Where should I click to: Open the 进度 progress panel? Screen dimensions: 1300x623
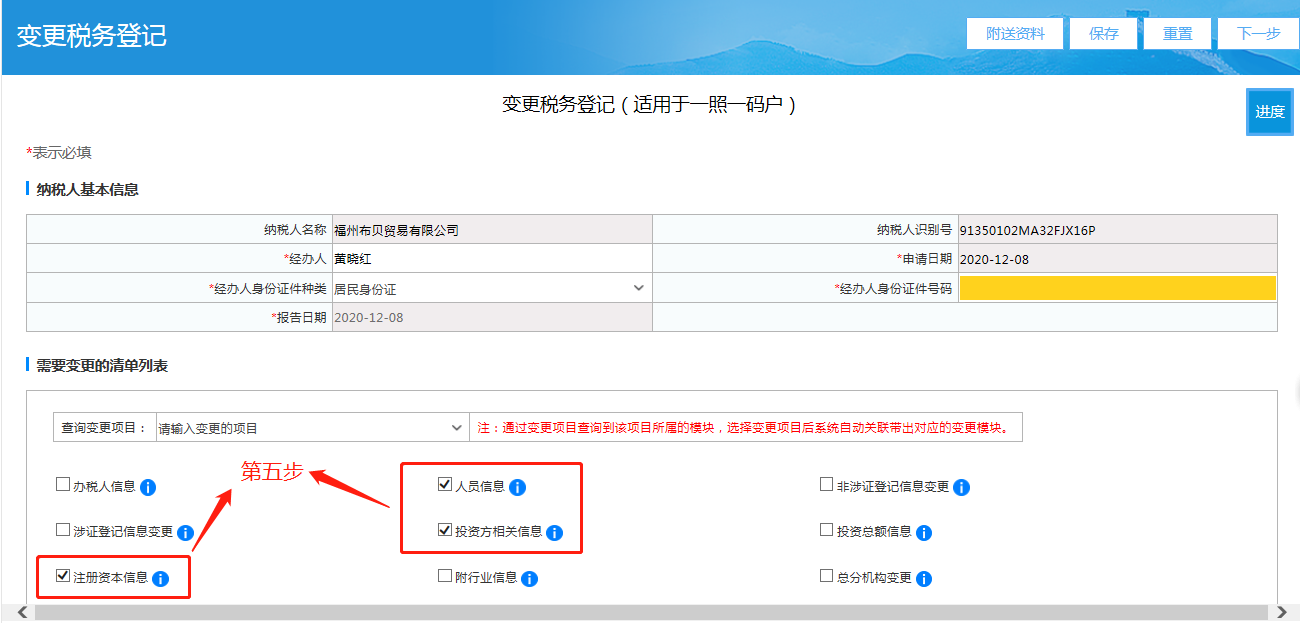point(1269,112)
